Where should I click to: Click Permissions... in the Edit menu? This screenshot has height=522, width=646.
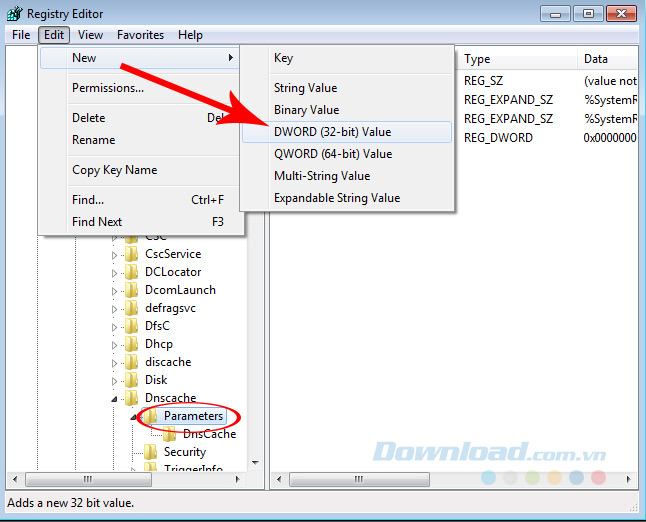pos(108,88)
